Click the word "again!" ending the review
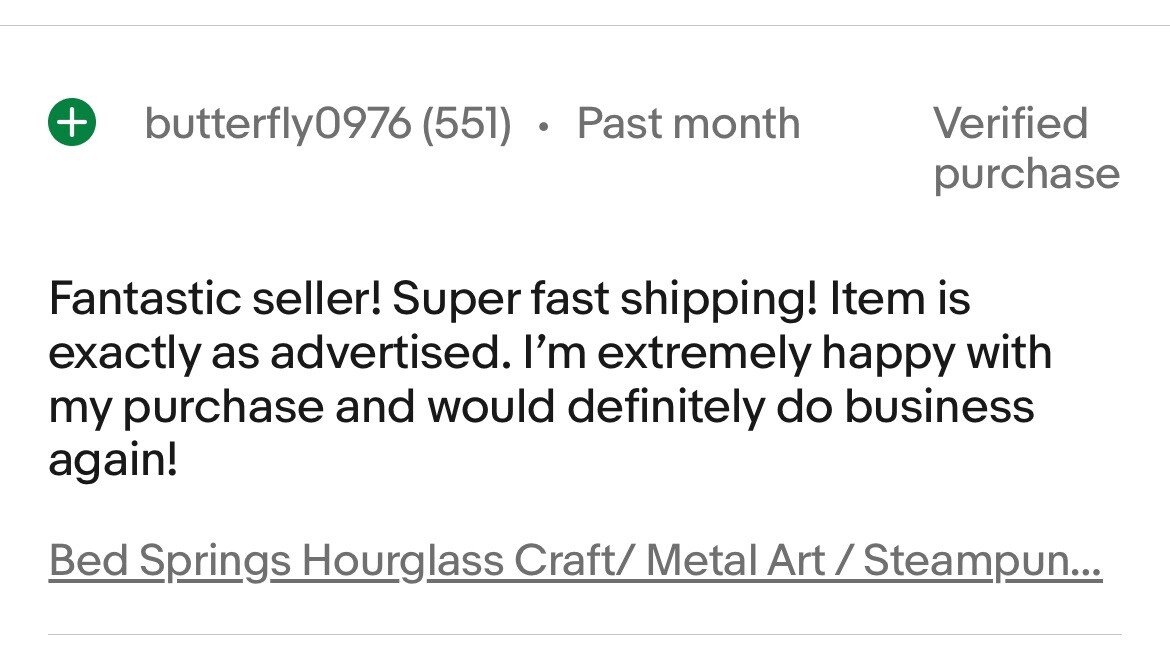1170x646 pixels. [x=113, y=460]
